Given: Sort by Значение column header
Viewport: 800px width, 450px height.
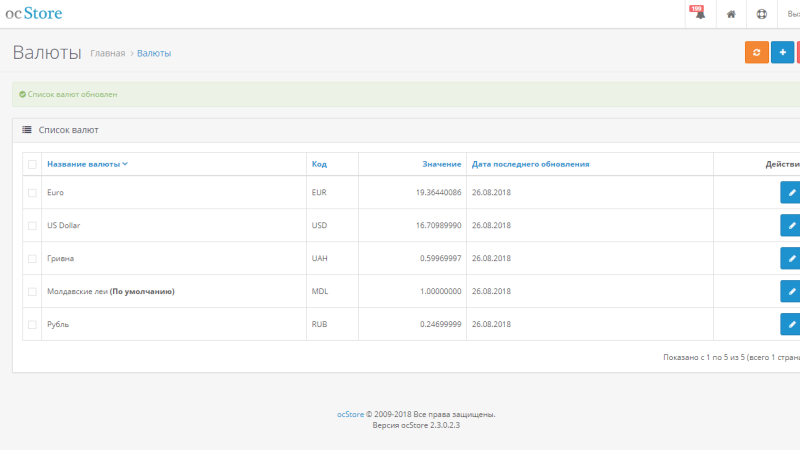Looking at the screenshot, I should pyautogui.click(x=441, y=164).
